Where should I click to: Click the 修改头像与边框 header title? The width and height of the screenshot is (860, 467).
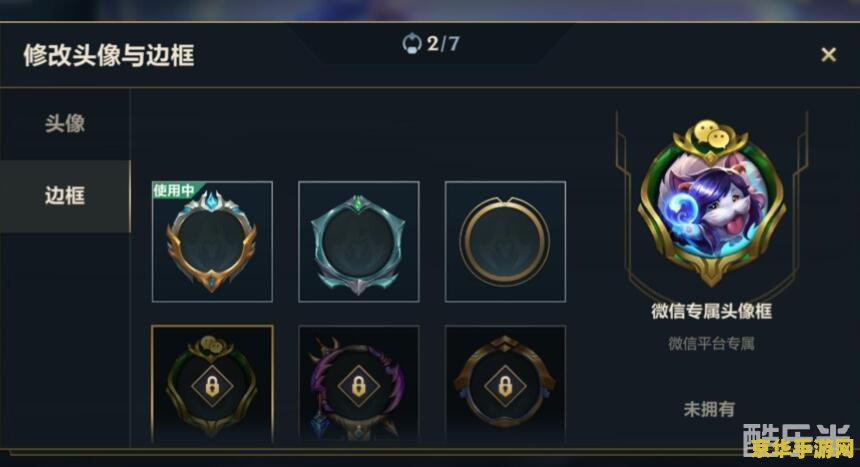click(x=109, y=55)
